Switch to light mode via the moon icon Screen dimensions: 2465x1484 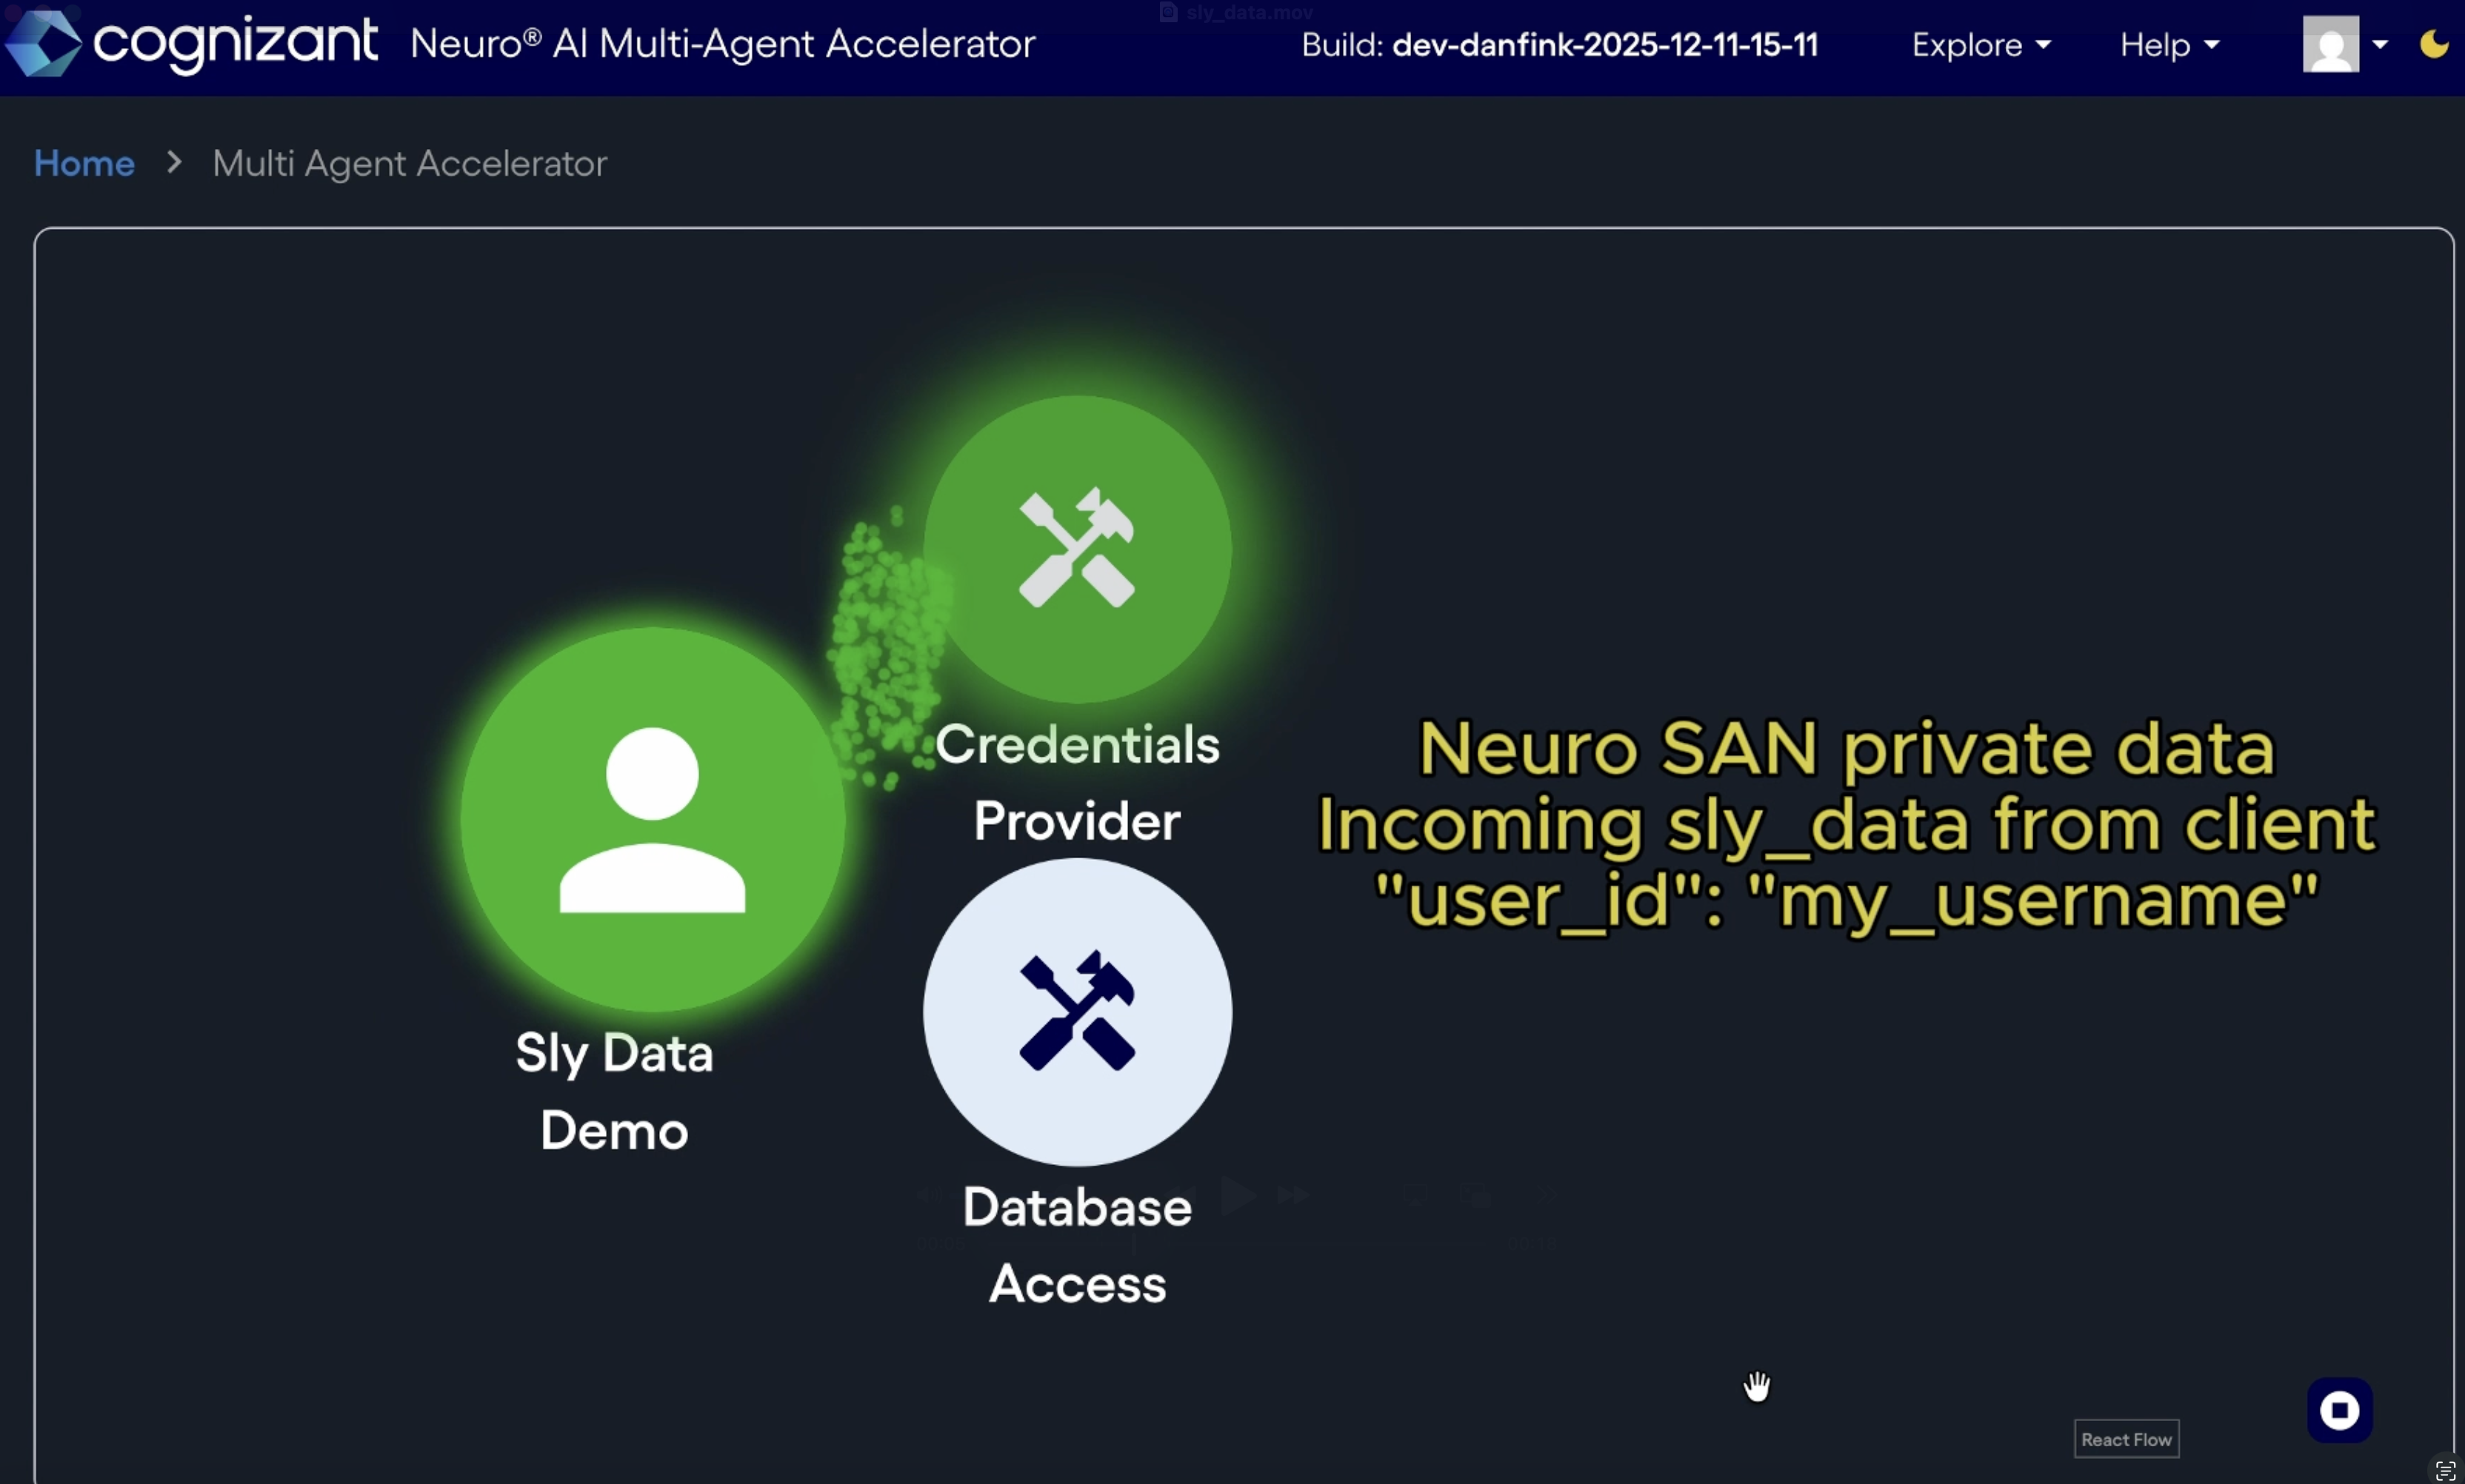click(x=2434, y=44)
